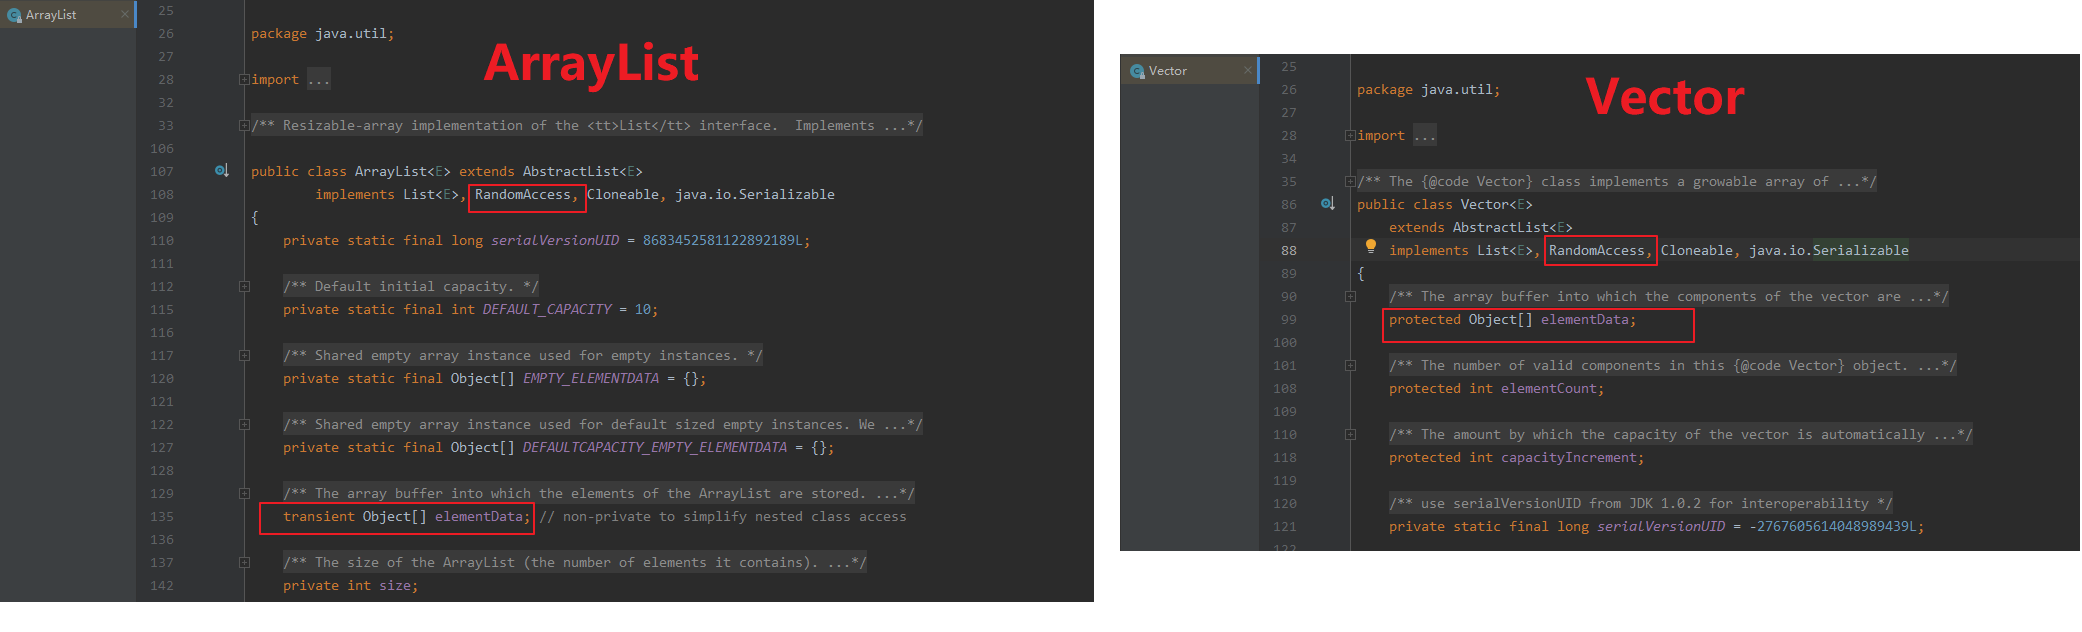Click 'RandomAccess,' in the Vector implements clause
Image resolution: width=2082 pixels, height=632 pixels.
tap(1601, 250)
